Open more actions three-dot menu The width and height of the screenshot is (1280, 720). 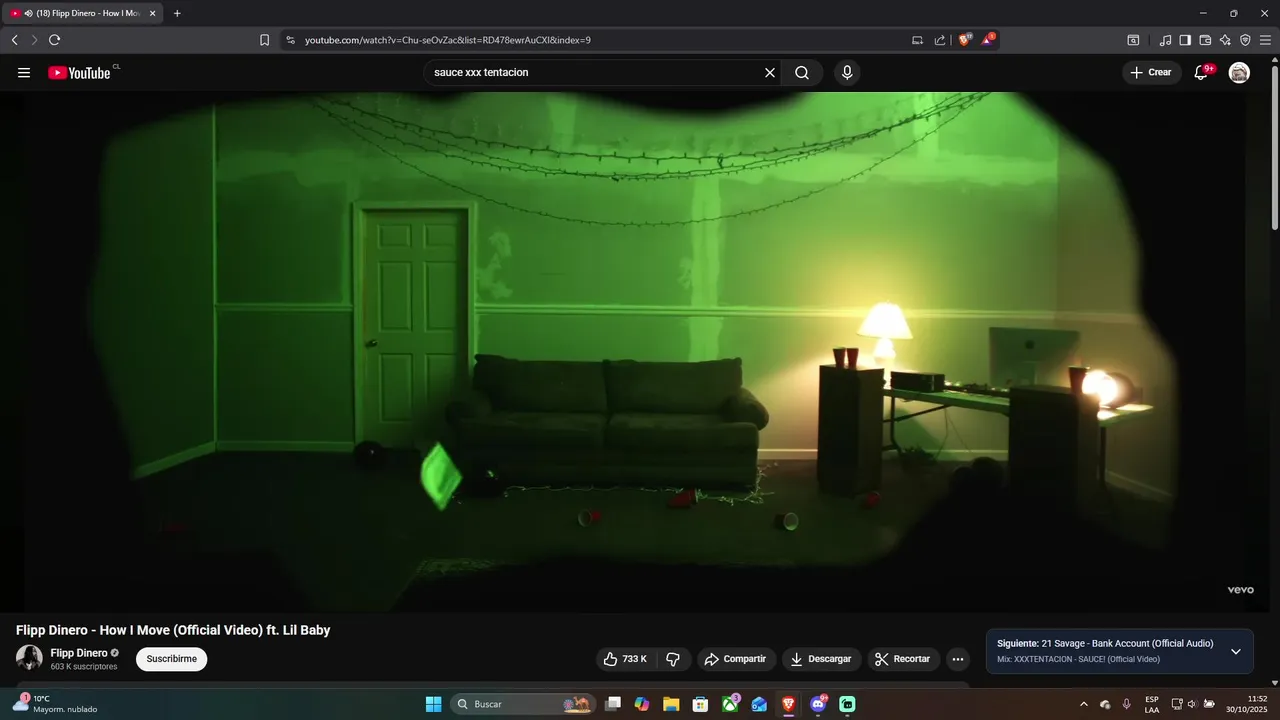point(958,659)
